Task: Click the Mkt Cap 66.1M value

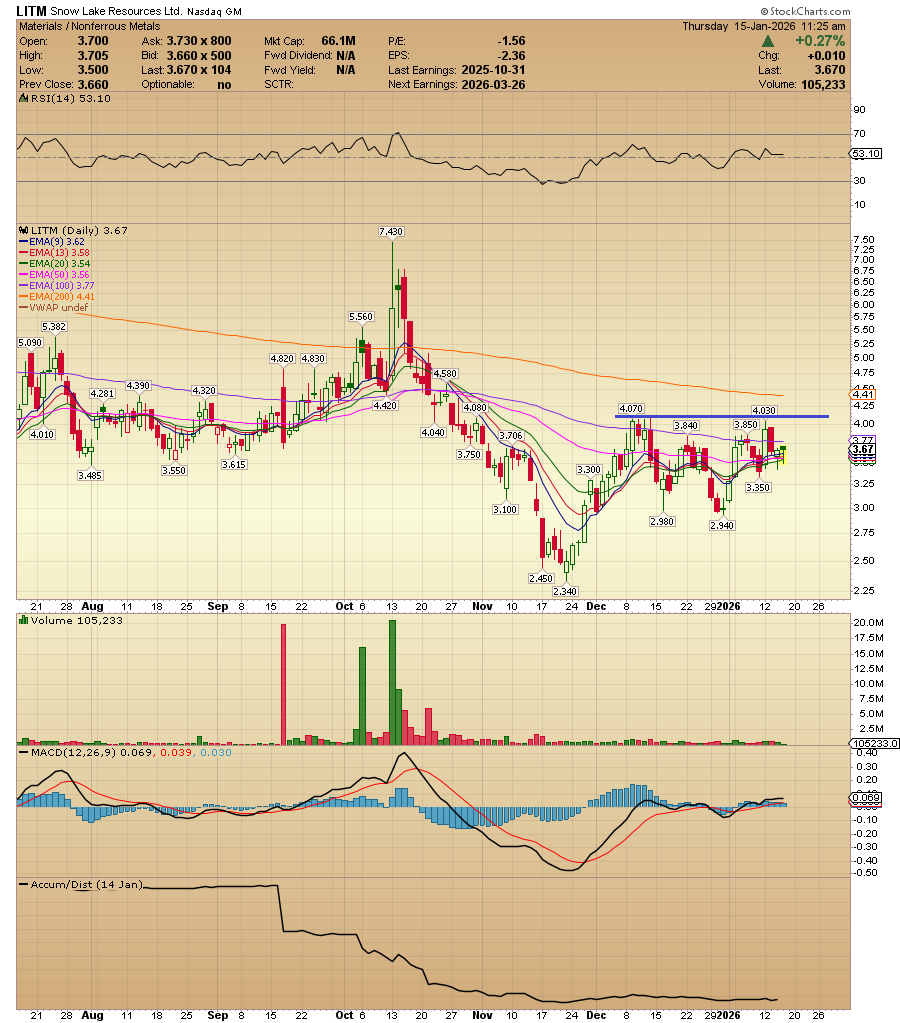Action: point(339,41)
